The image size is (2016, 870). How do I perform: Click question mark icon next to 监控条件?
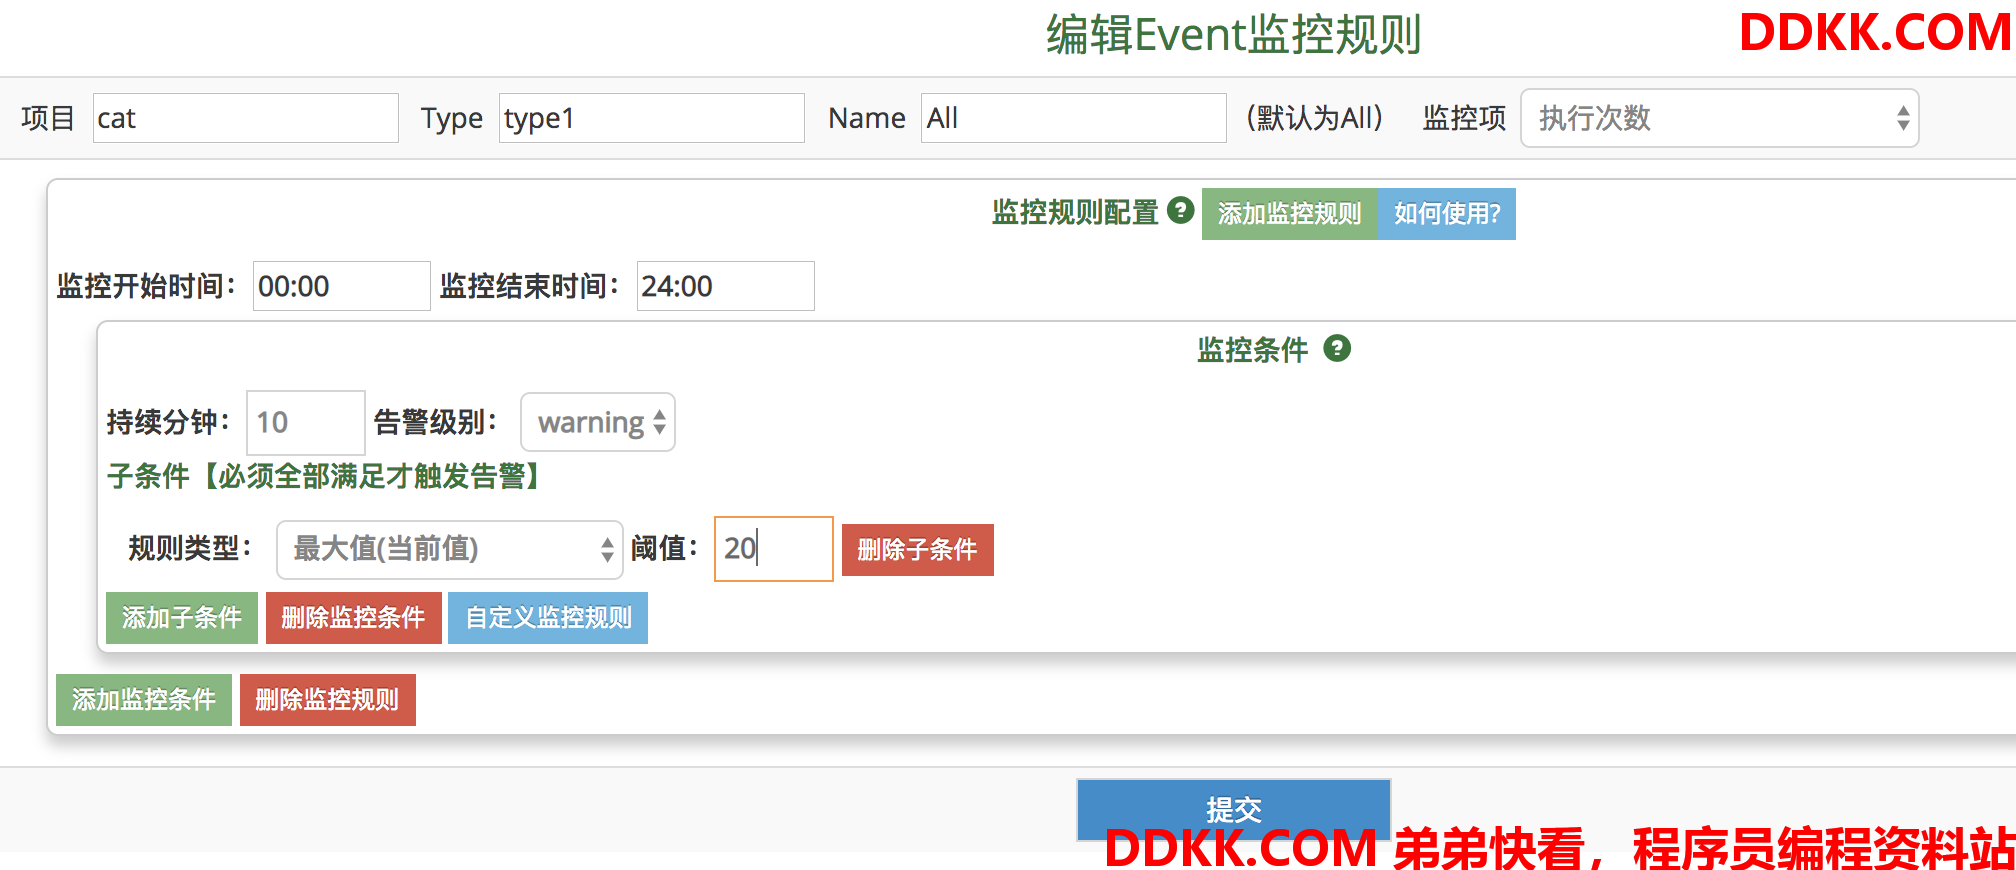coord(1337,348)
